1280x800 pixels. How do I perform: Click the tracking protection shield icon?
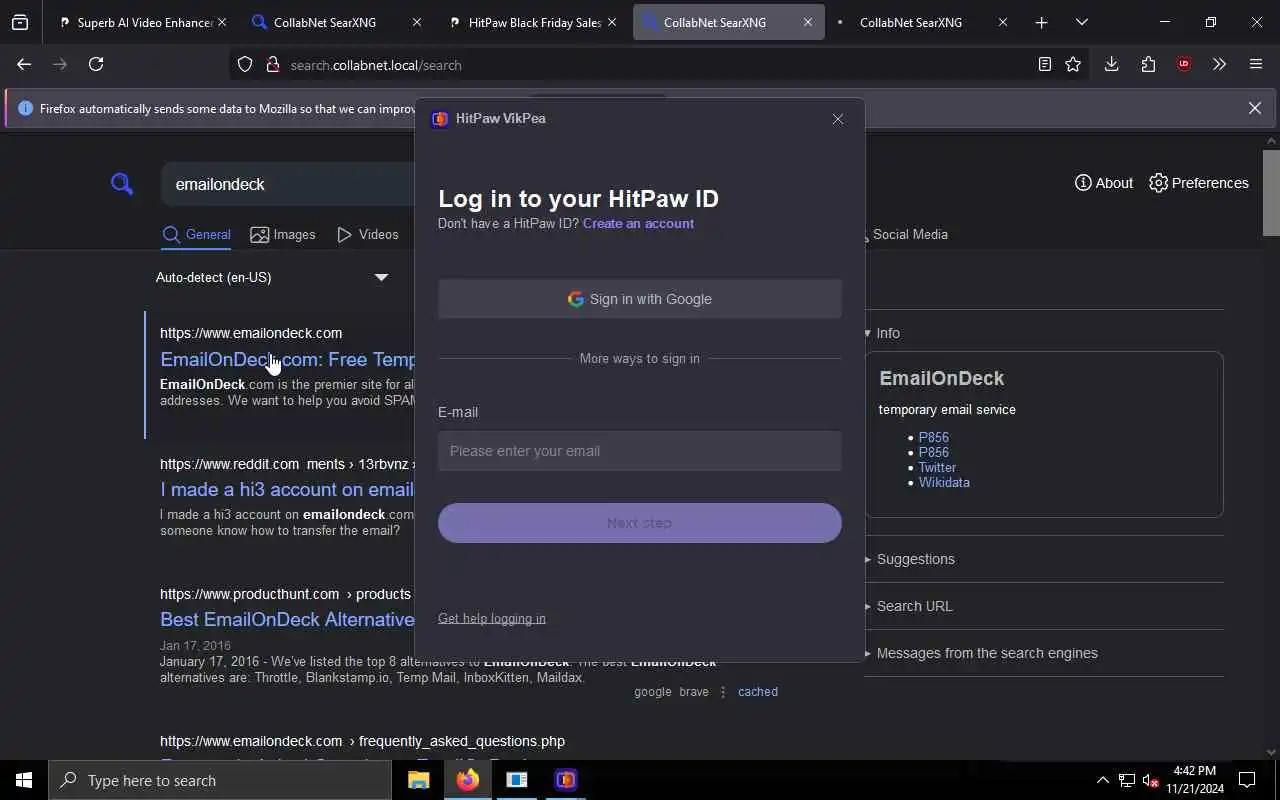coord(245,64)
